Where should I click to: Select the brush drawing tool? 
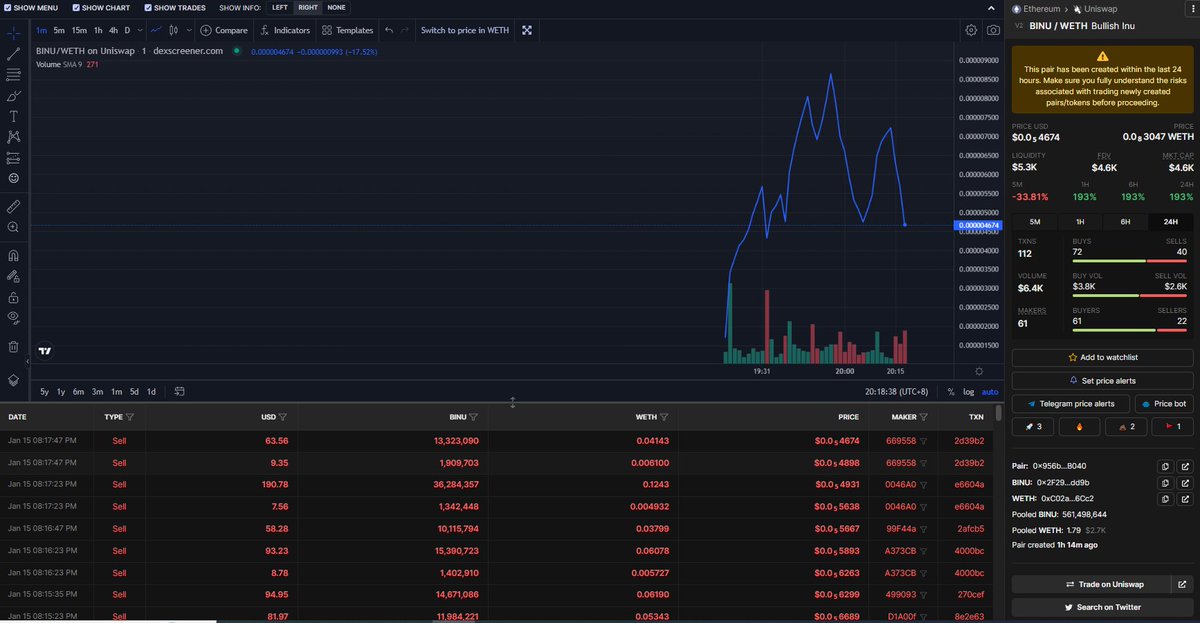tap(14, 96)
